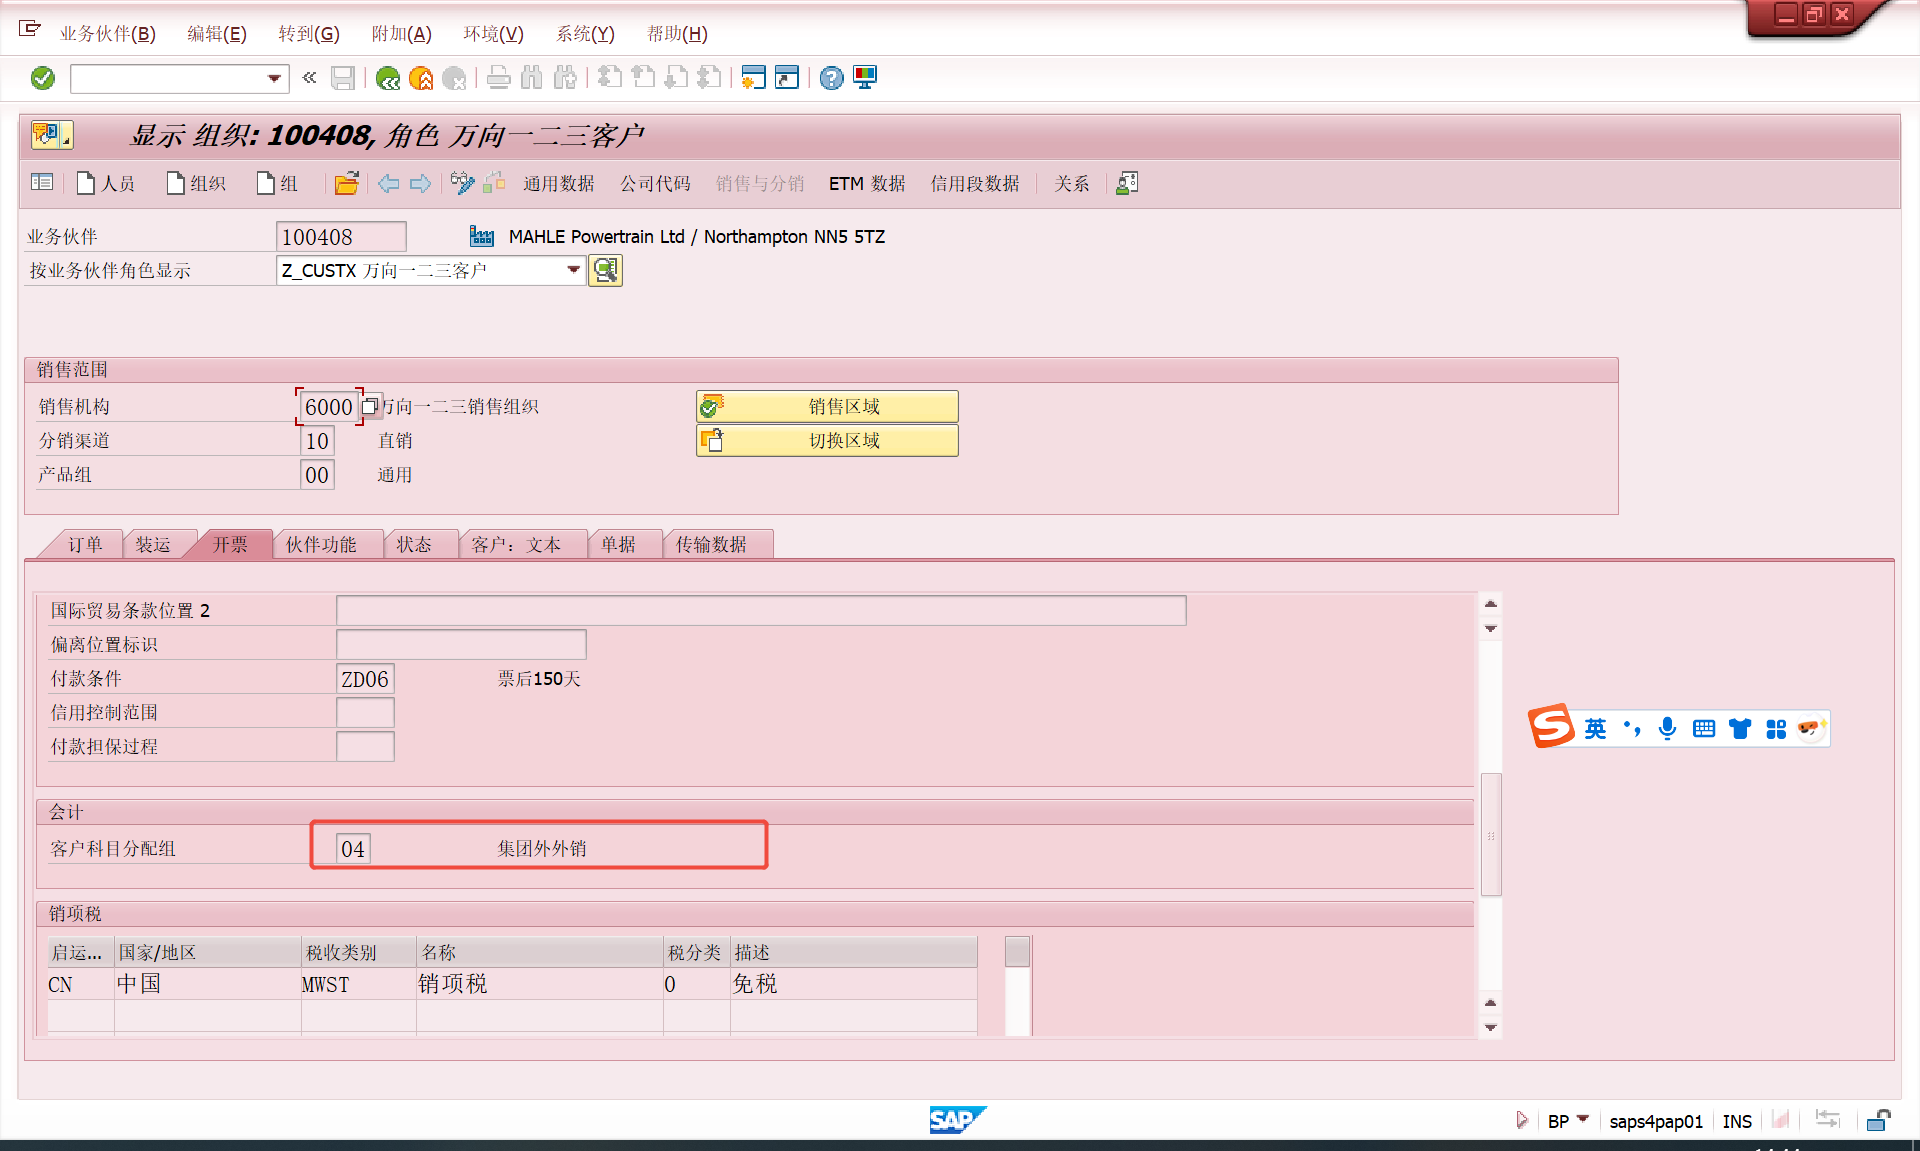Toggle display/change mode glasses-pencil icon
Screen dimensions: 1920x1151
[462, 183]
